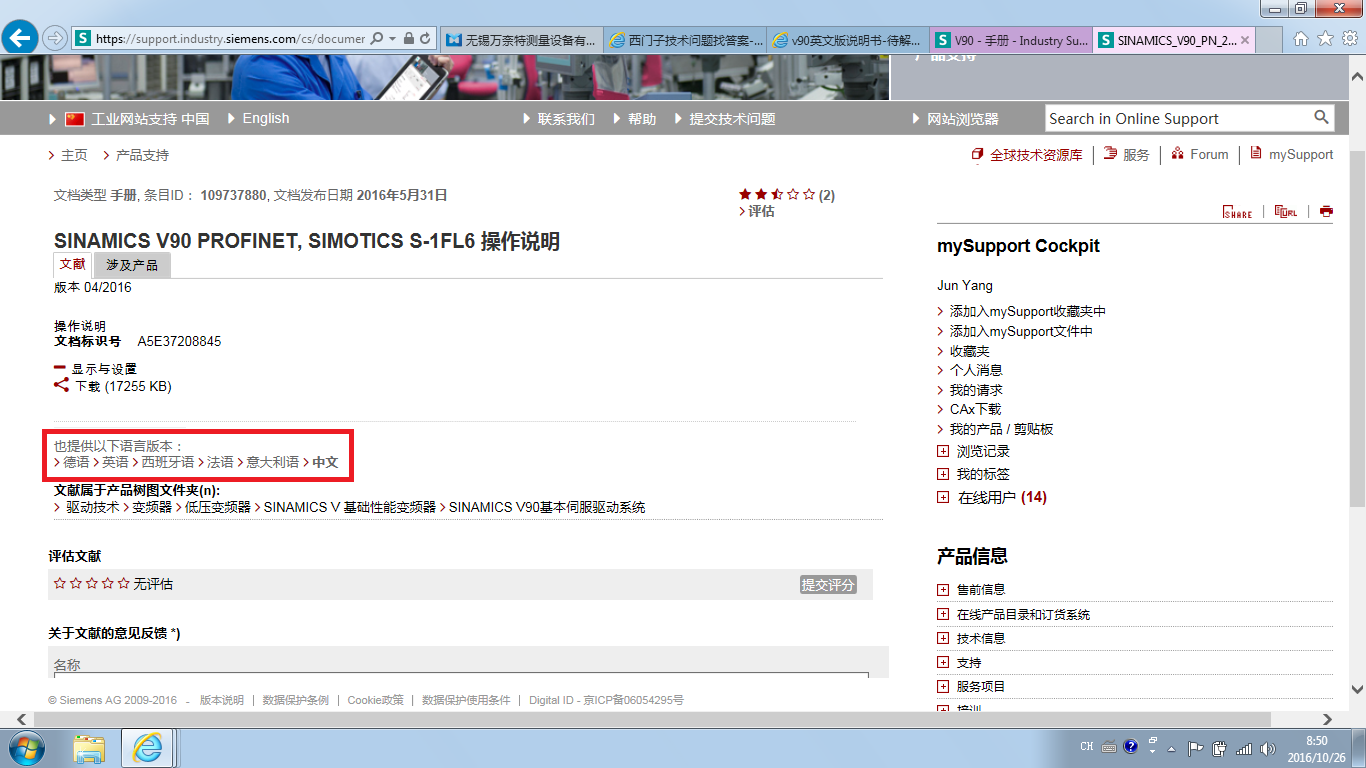Expand the 在线用户 (14) section

coord(943,497)
